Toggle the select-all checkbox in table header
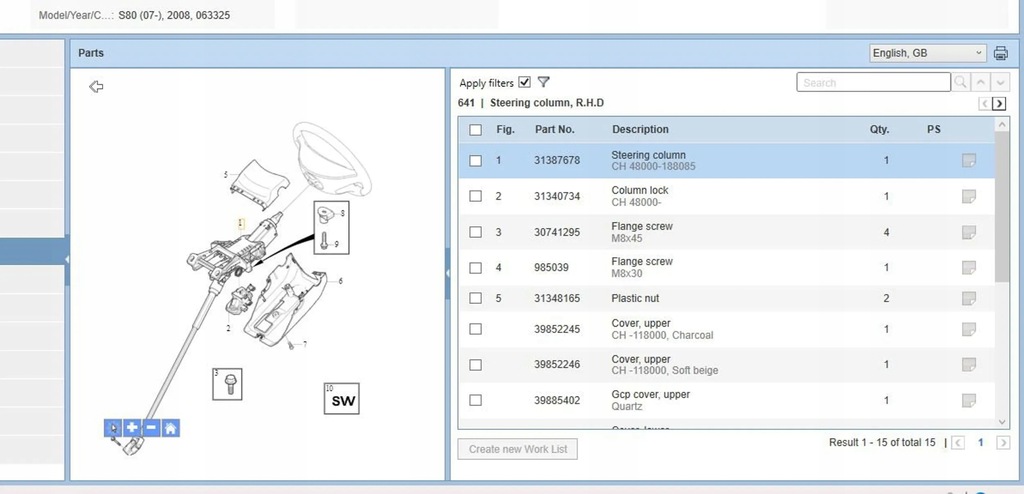 pos(475,129)
